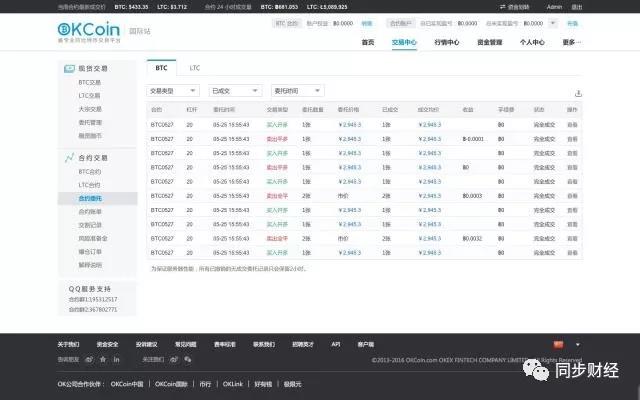Click the LinkedIn icon in footer
640x400 pixels.
[x=116, y=358]
